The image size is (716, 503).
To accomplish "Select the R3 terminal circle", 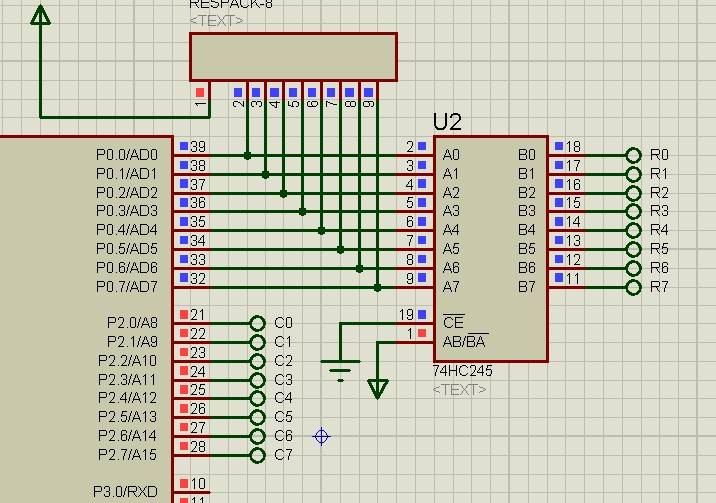I will (633, 212).
